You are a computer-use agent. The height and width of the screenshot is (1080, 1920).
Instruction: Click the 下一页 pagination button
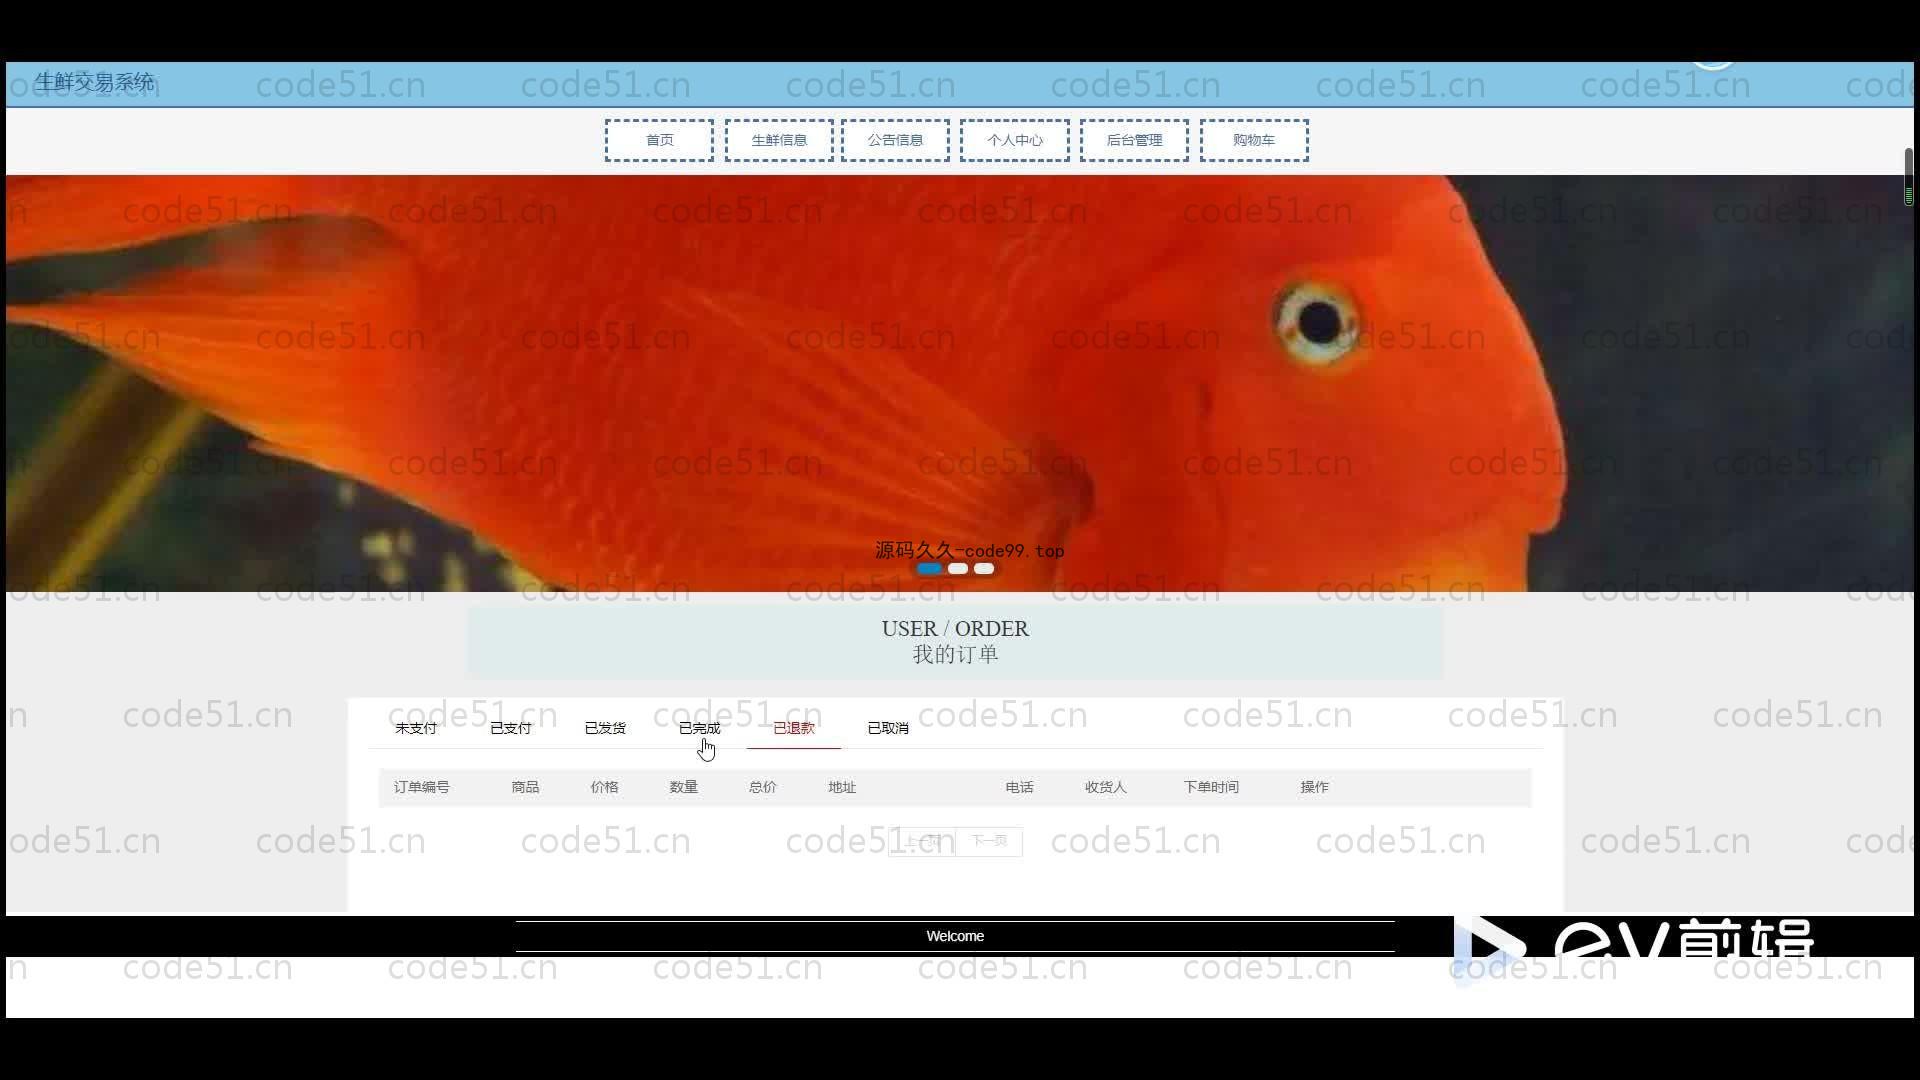point(989,841)
